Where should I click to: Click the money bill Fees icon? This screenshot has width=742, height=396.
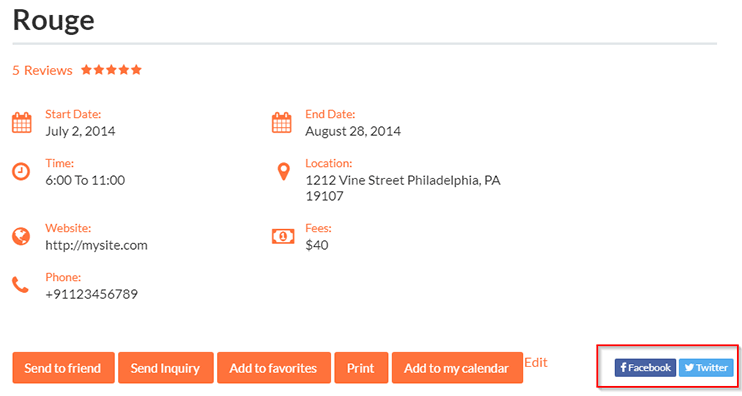(283, 236)
